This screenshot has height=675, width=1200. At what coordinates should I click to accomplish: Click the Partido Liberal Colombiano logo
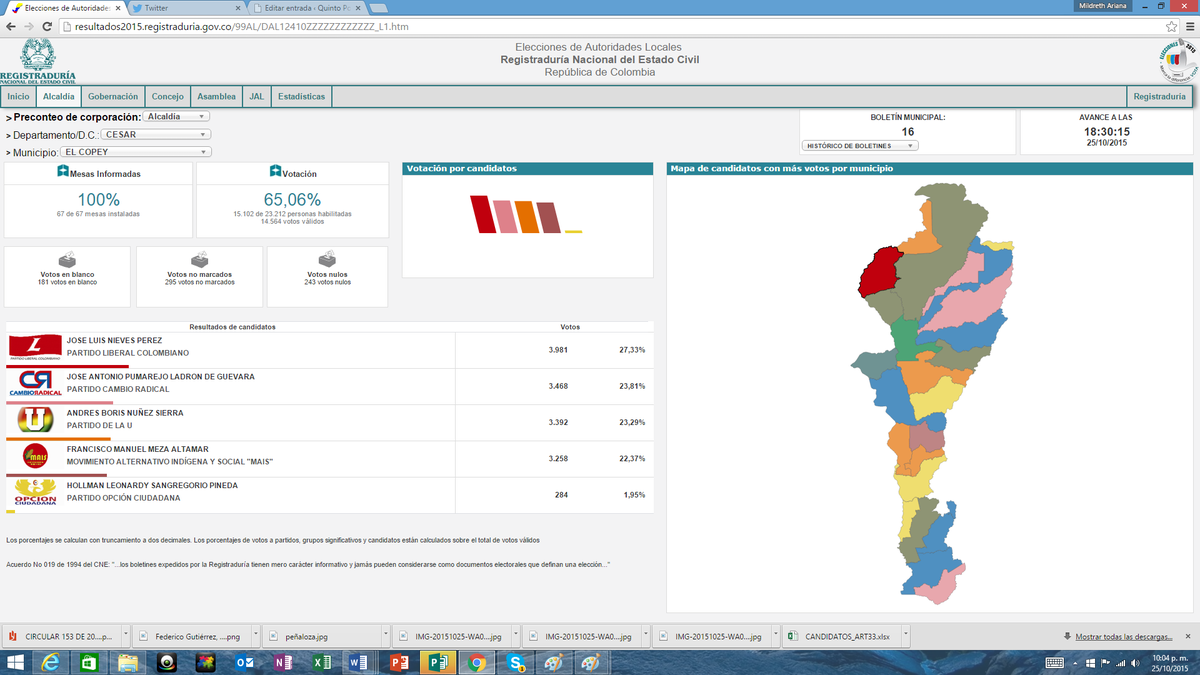[x=34, y=347]
